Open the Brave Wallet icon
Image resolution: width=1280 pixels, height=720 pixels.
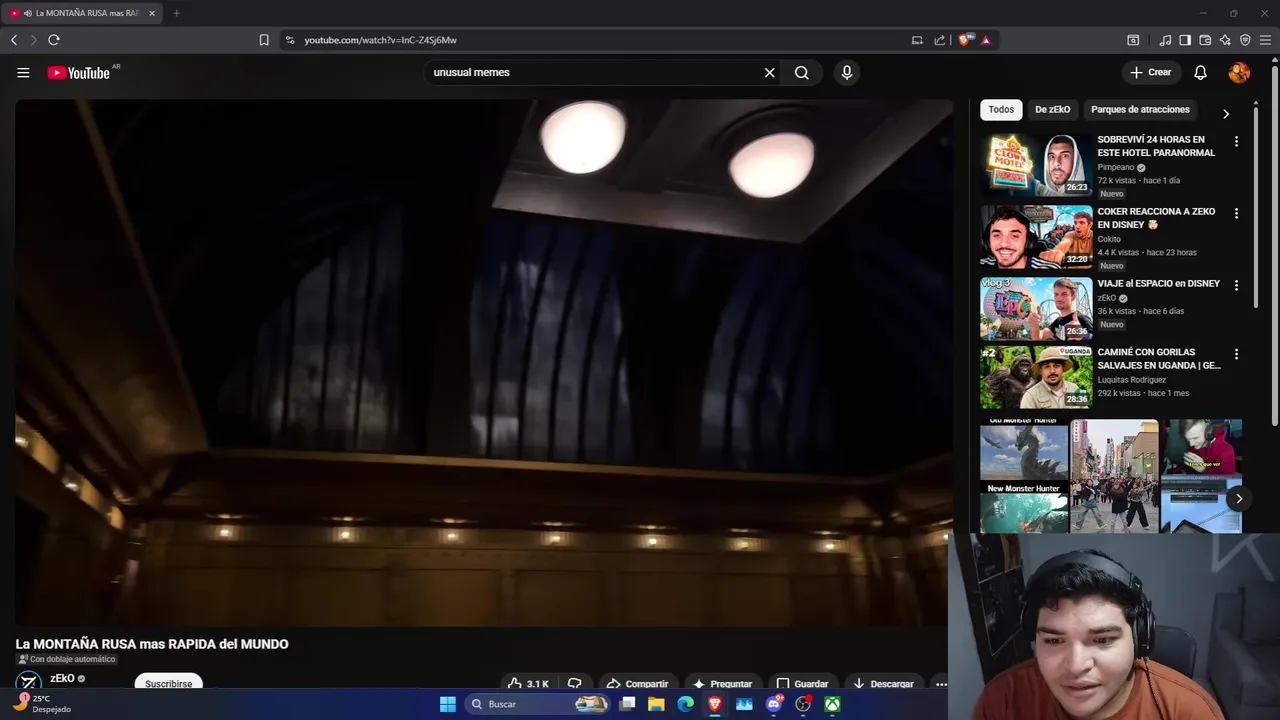pyautogui.click(x=1205, y=40)
